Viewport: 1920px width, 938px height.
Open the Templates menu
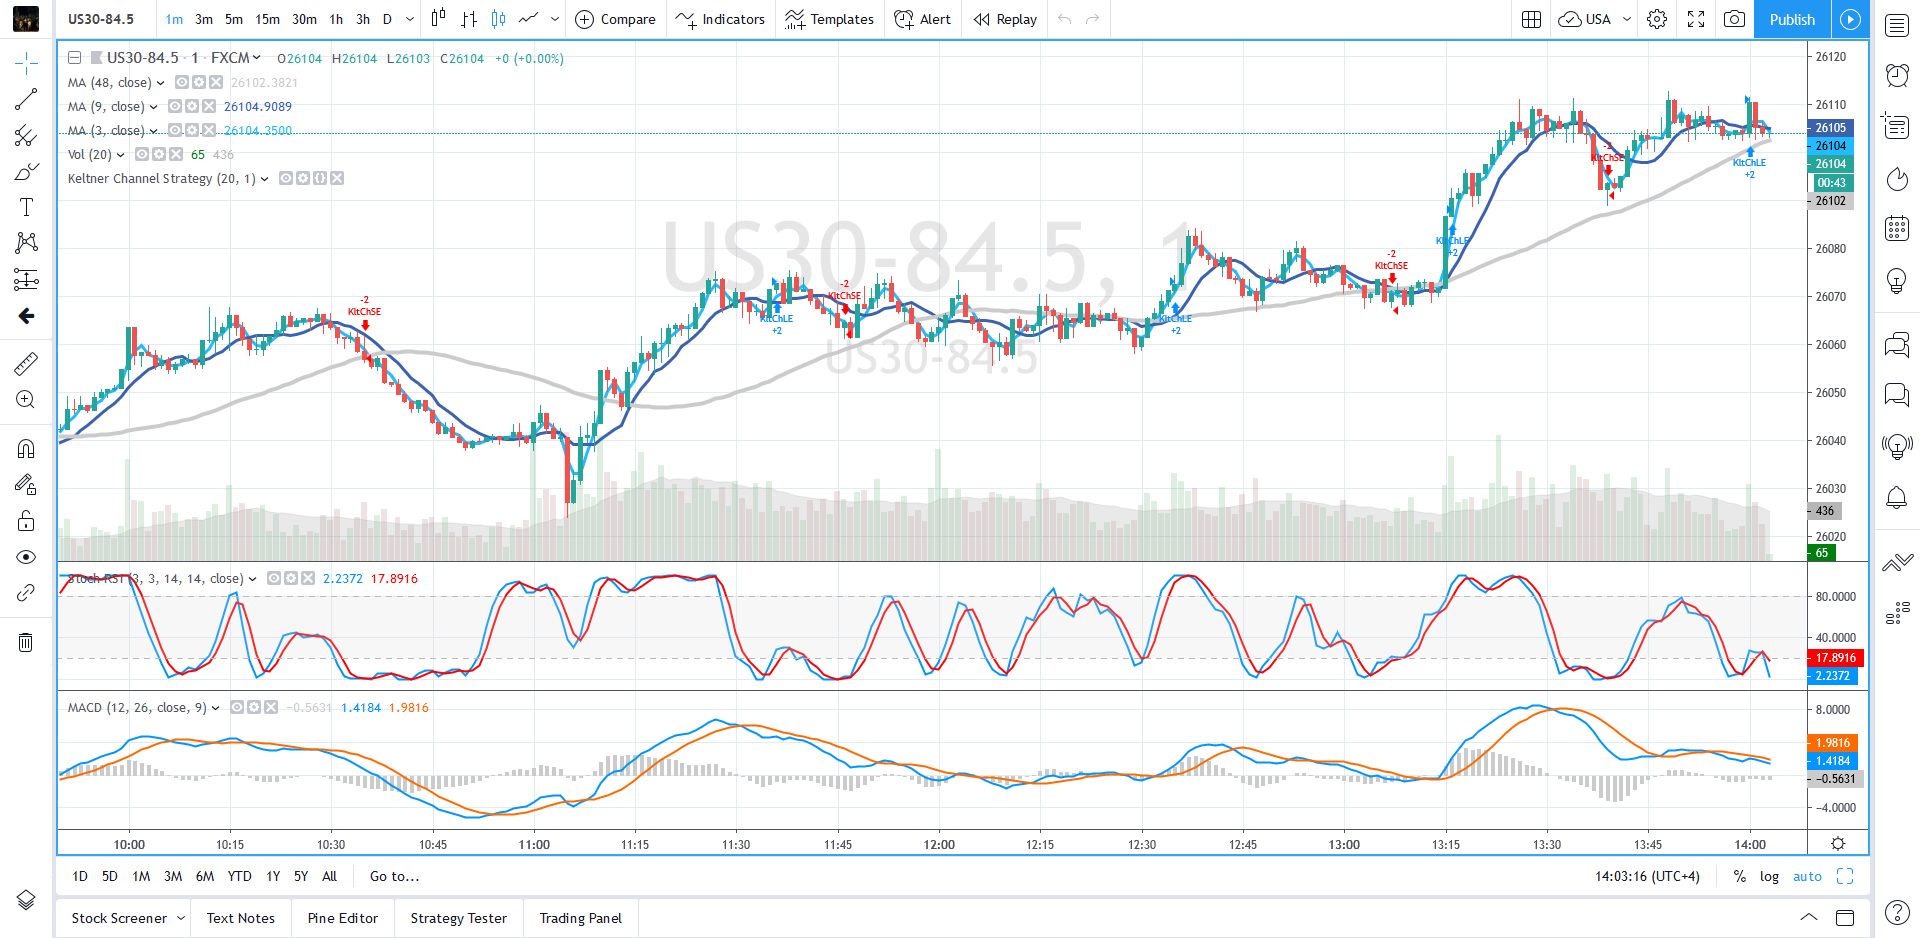830,19
